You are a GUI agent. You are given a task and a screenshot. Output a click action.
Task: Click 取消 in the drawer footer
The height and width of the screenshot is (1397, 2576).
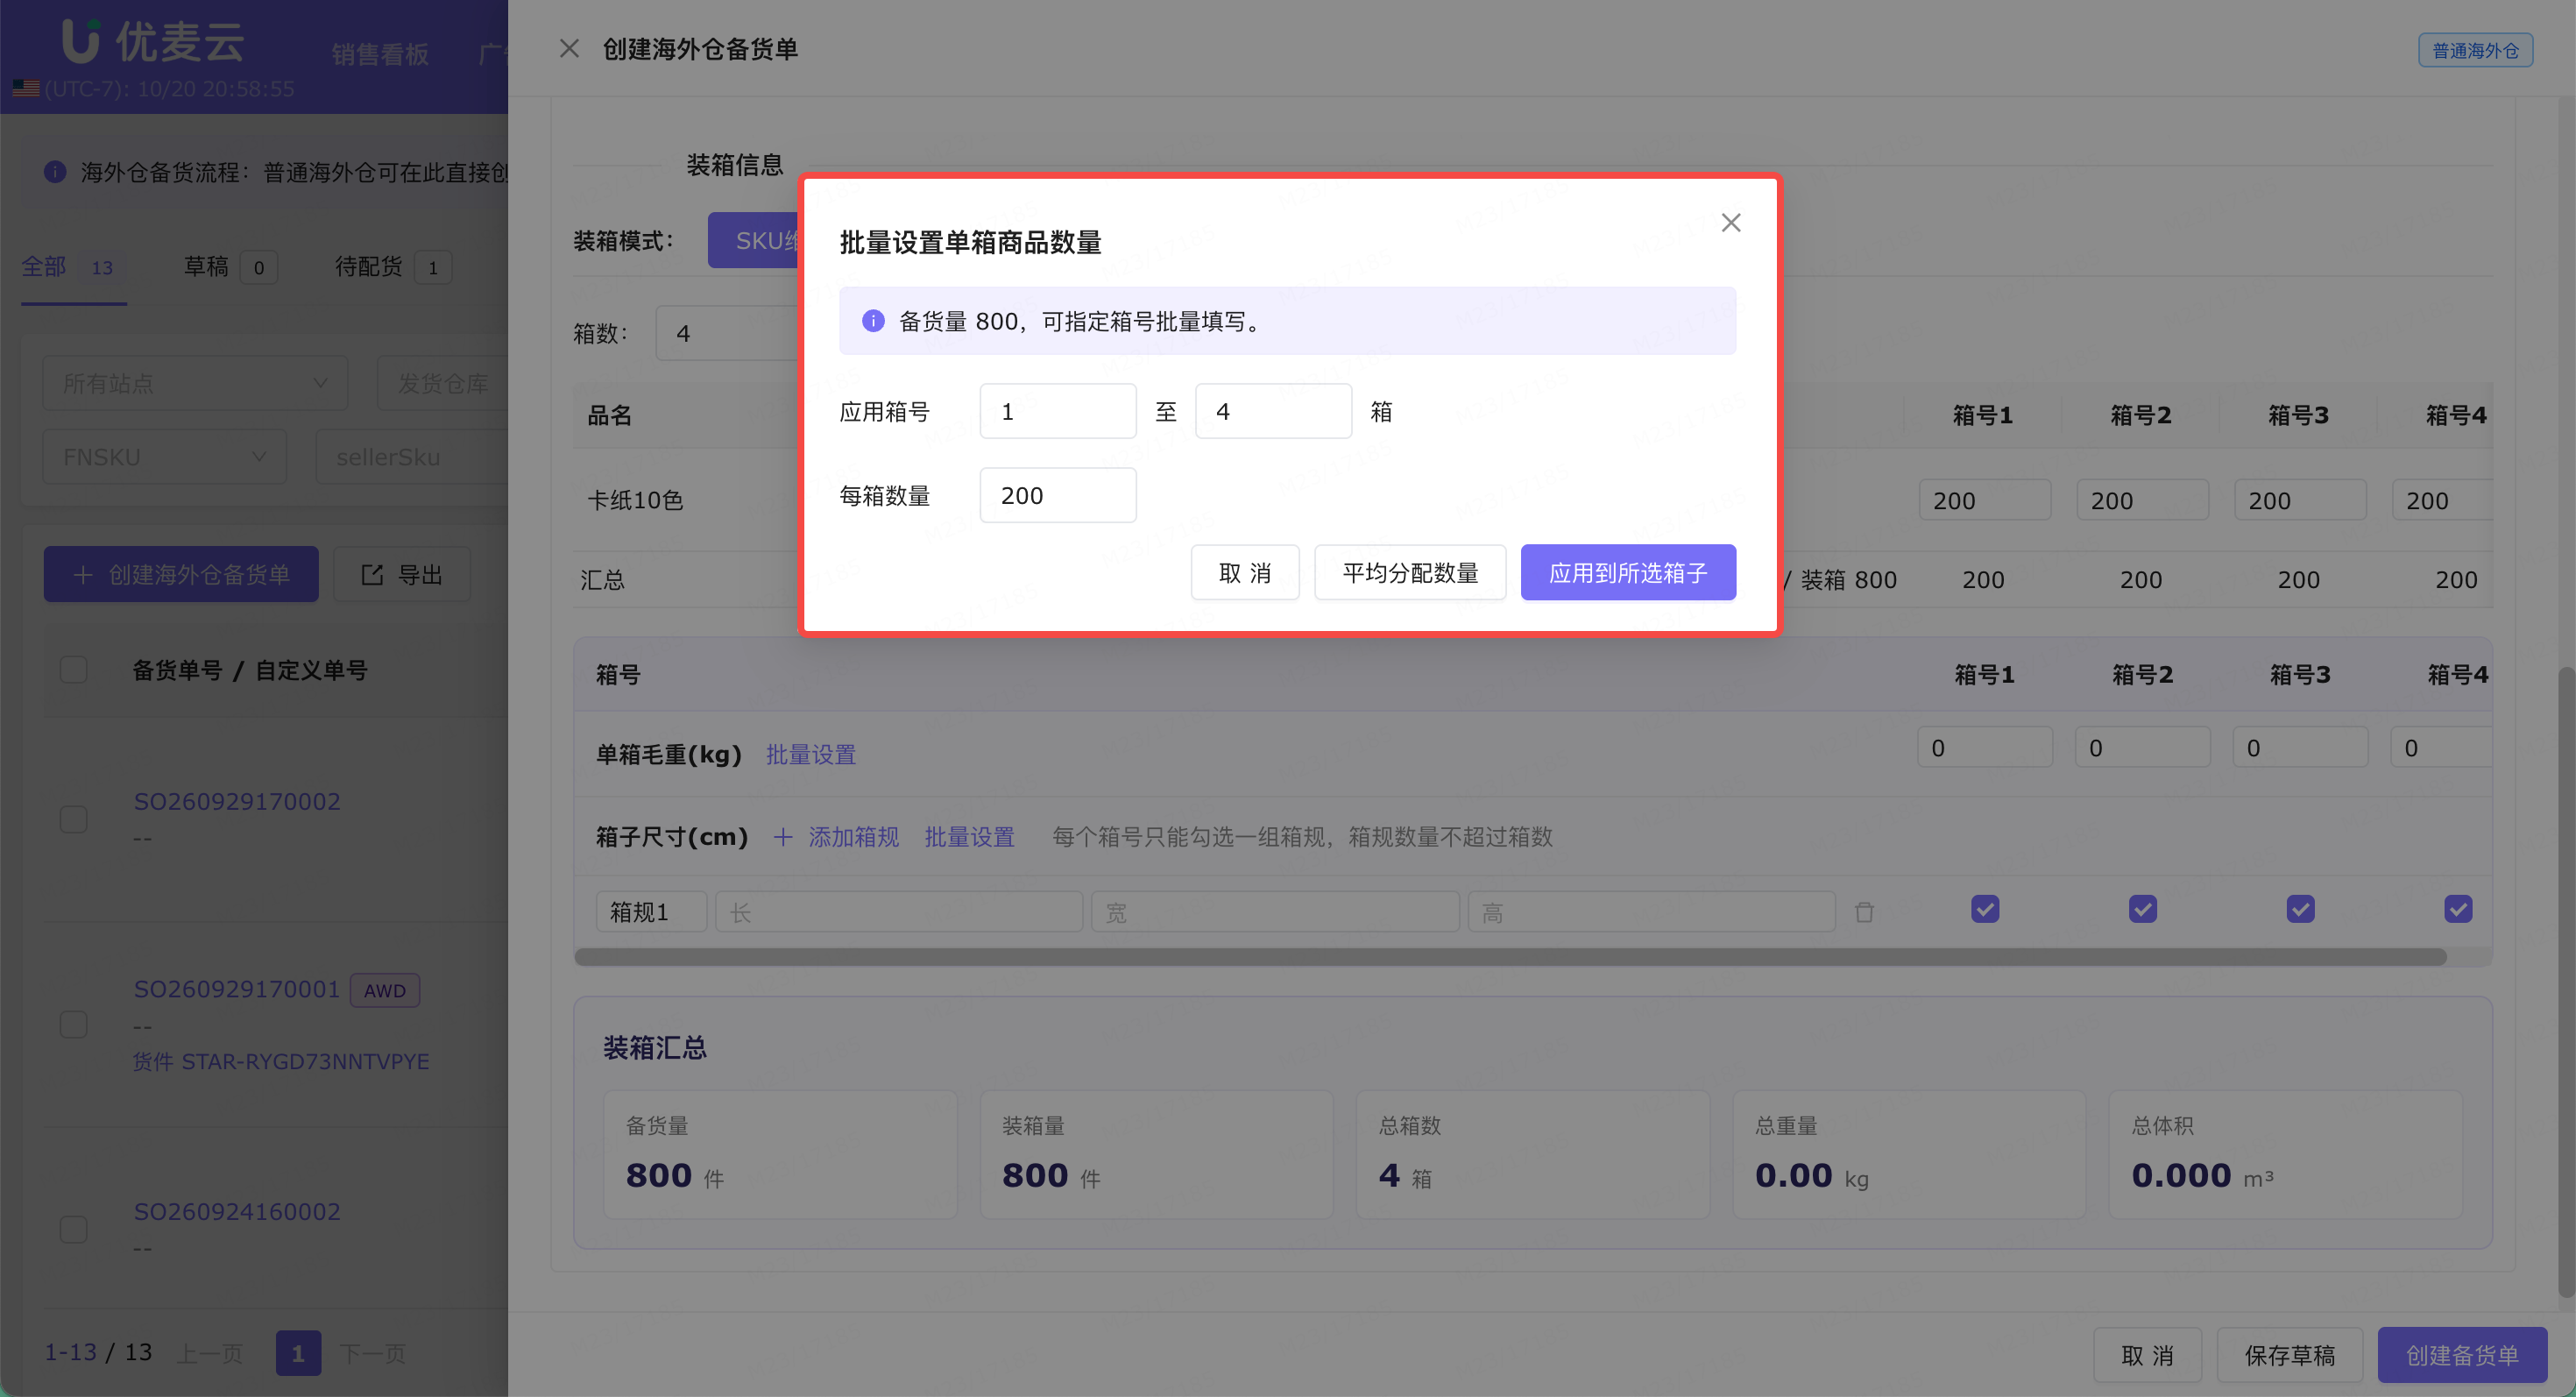(2147, 1355)
